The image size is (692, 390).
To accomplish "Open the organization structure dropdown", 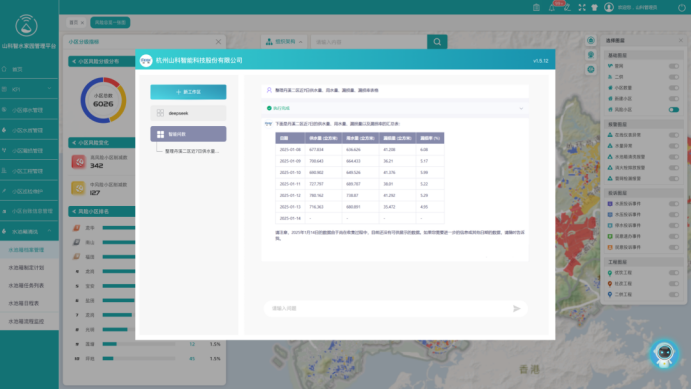I will [x=284, y=42].
